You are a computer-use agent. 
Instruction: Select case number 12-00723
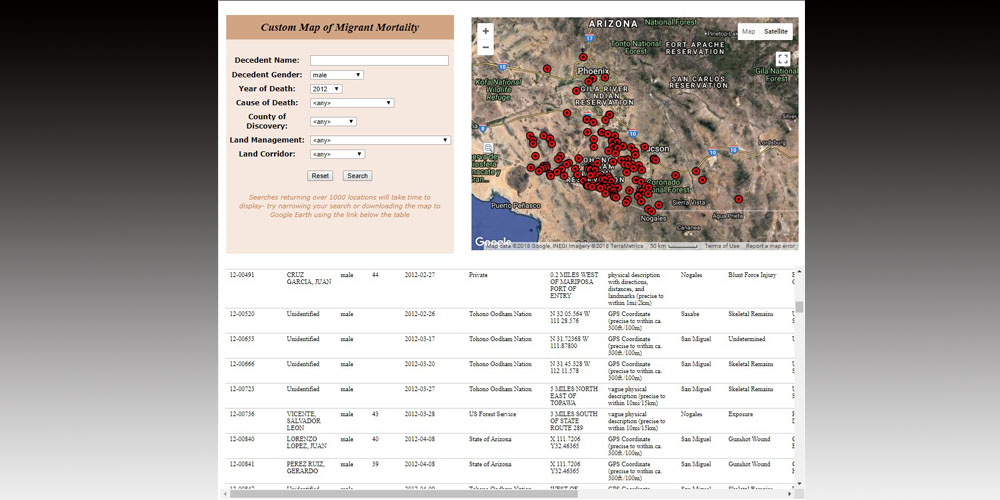[x=242, y=388]
